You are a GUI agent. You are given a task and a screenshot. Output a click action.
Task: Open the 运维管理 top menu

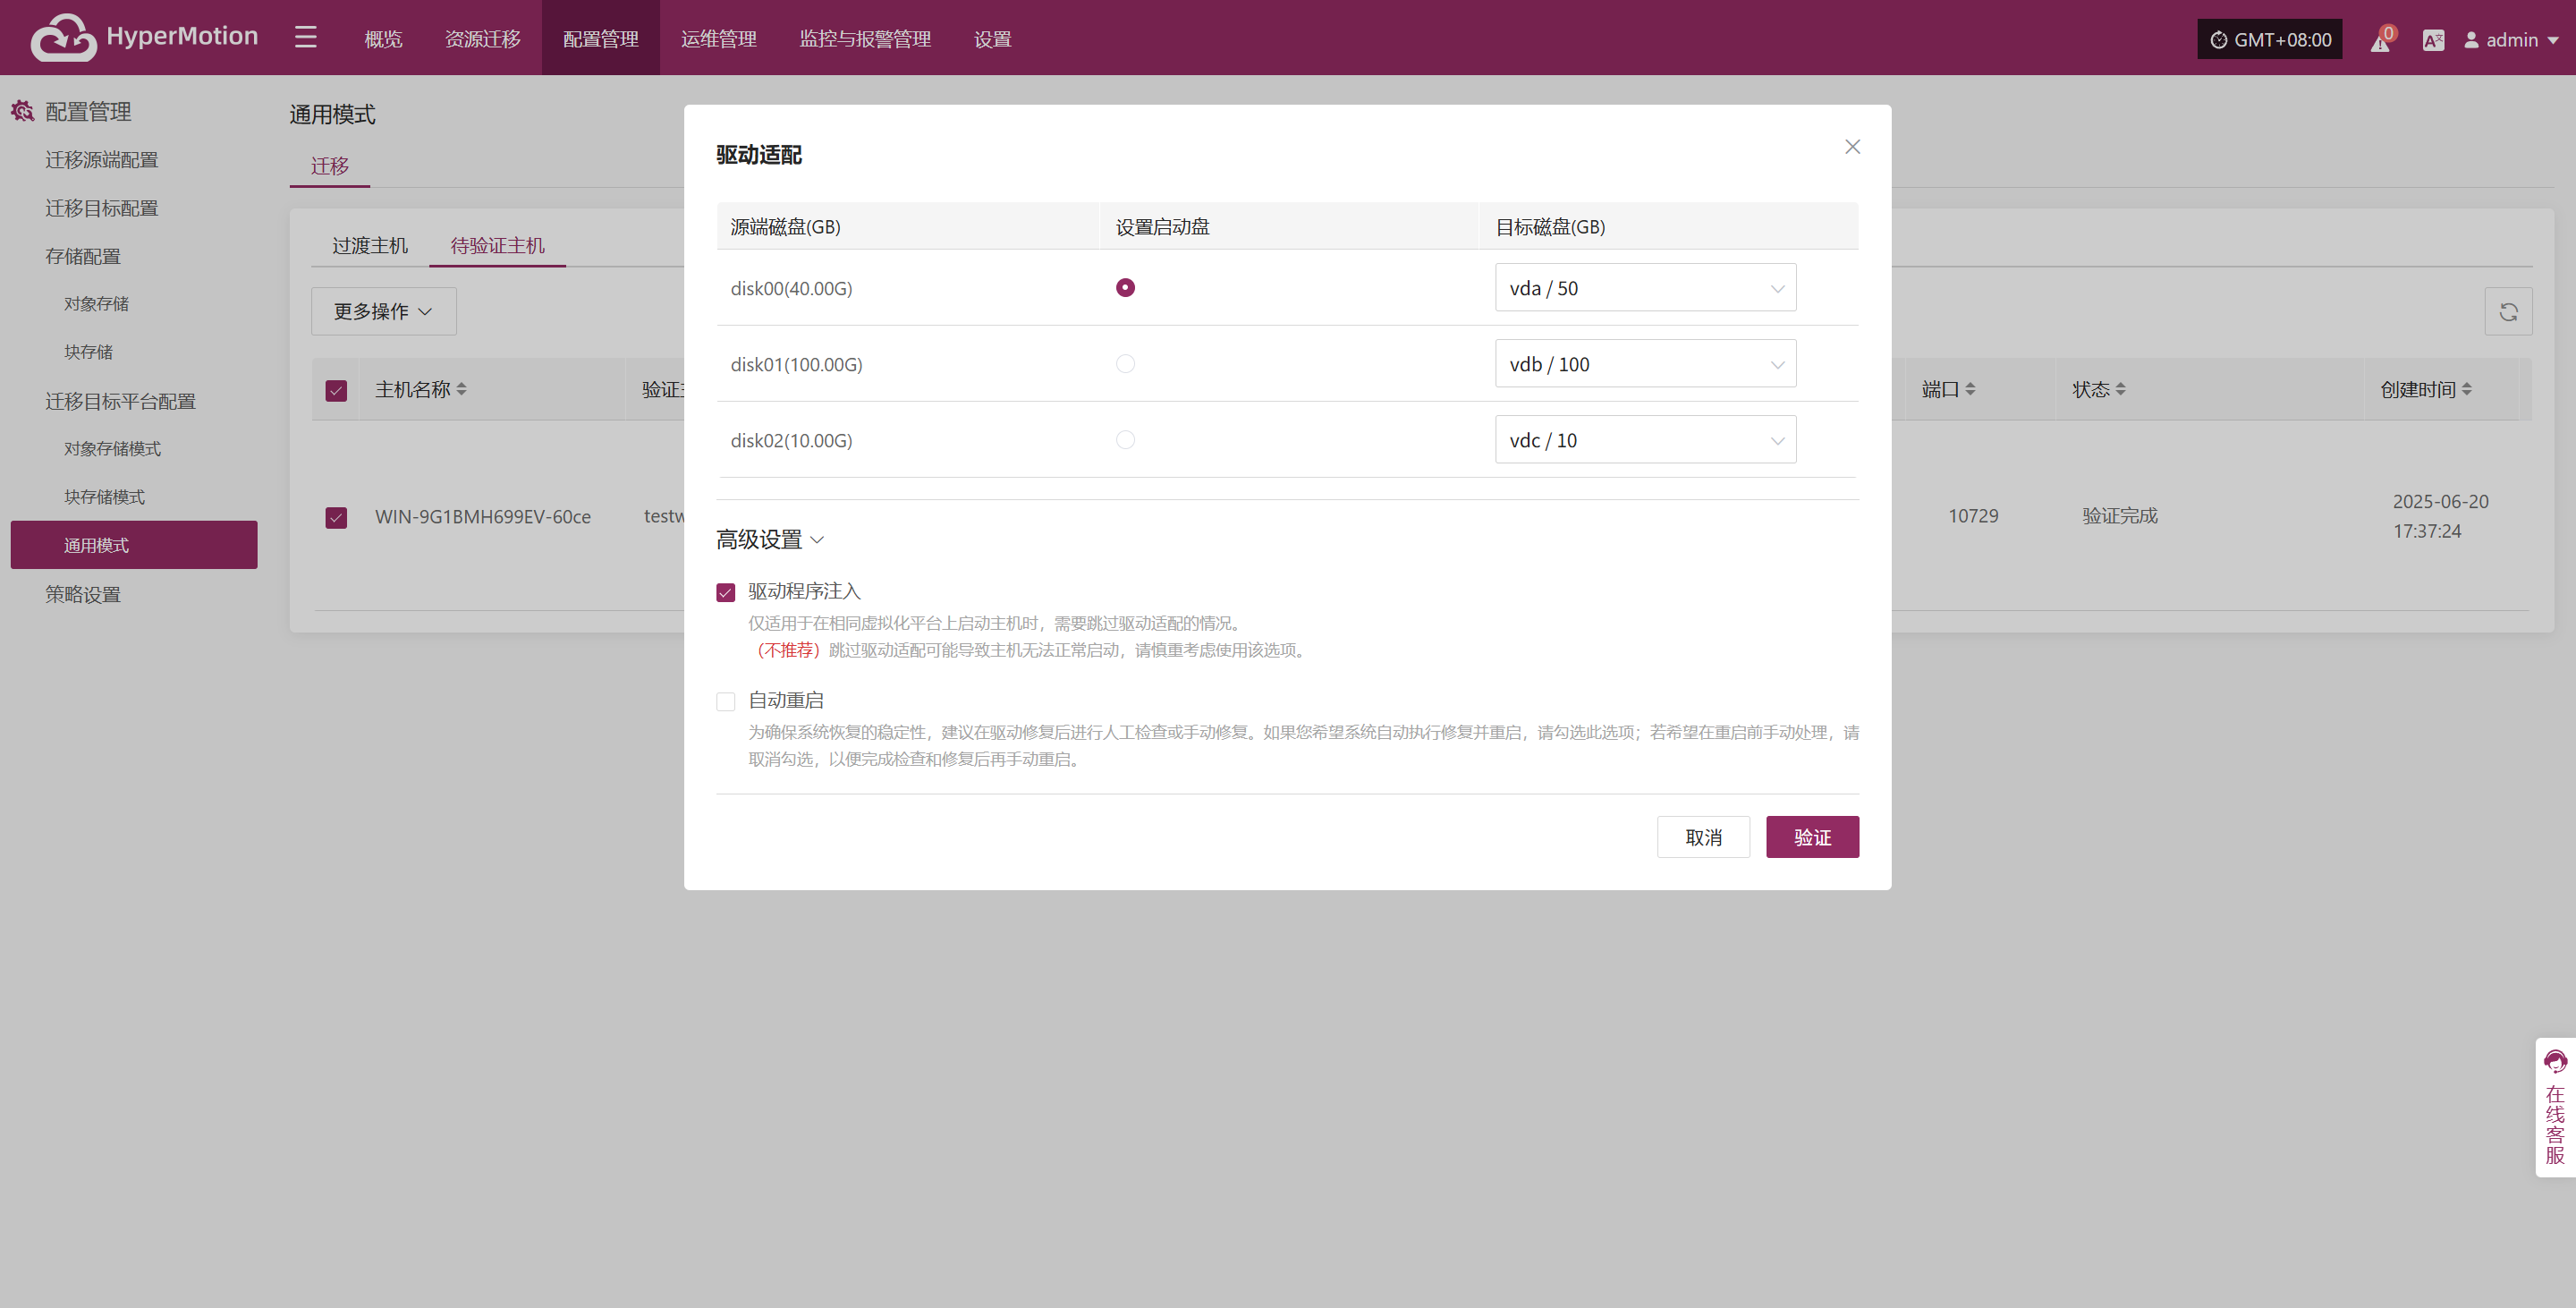coord(718,39)
